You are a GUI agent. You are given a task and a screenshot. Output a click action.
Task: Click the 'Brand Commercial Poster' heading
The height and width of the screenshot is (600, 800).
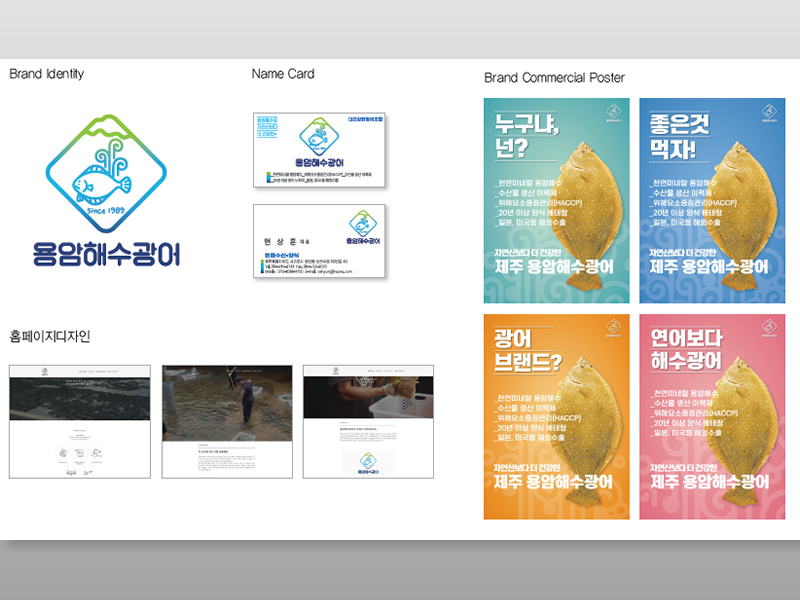pos(554,78)
